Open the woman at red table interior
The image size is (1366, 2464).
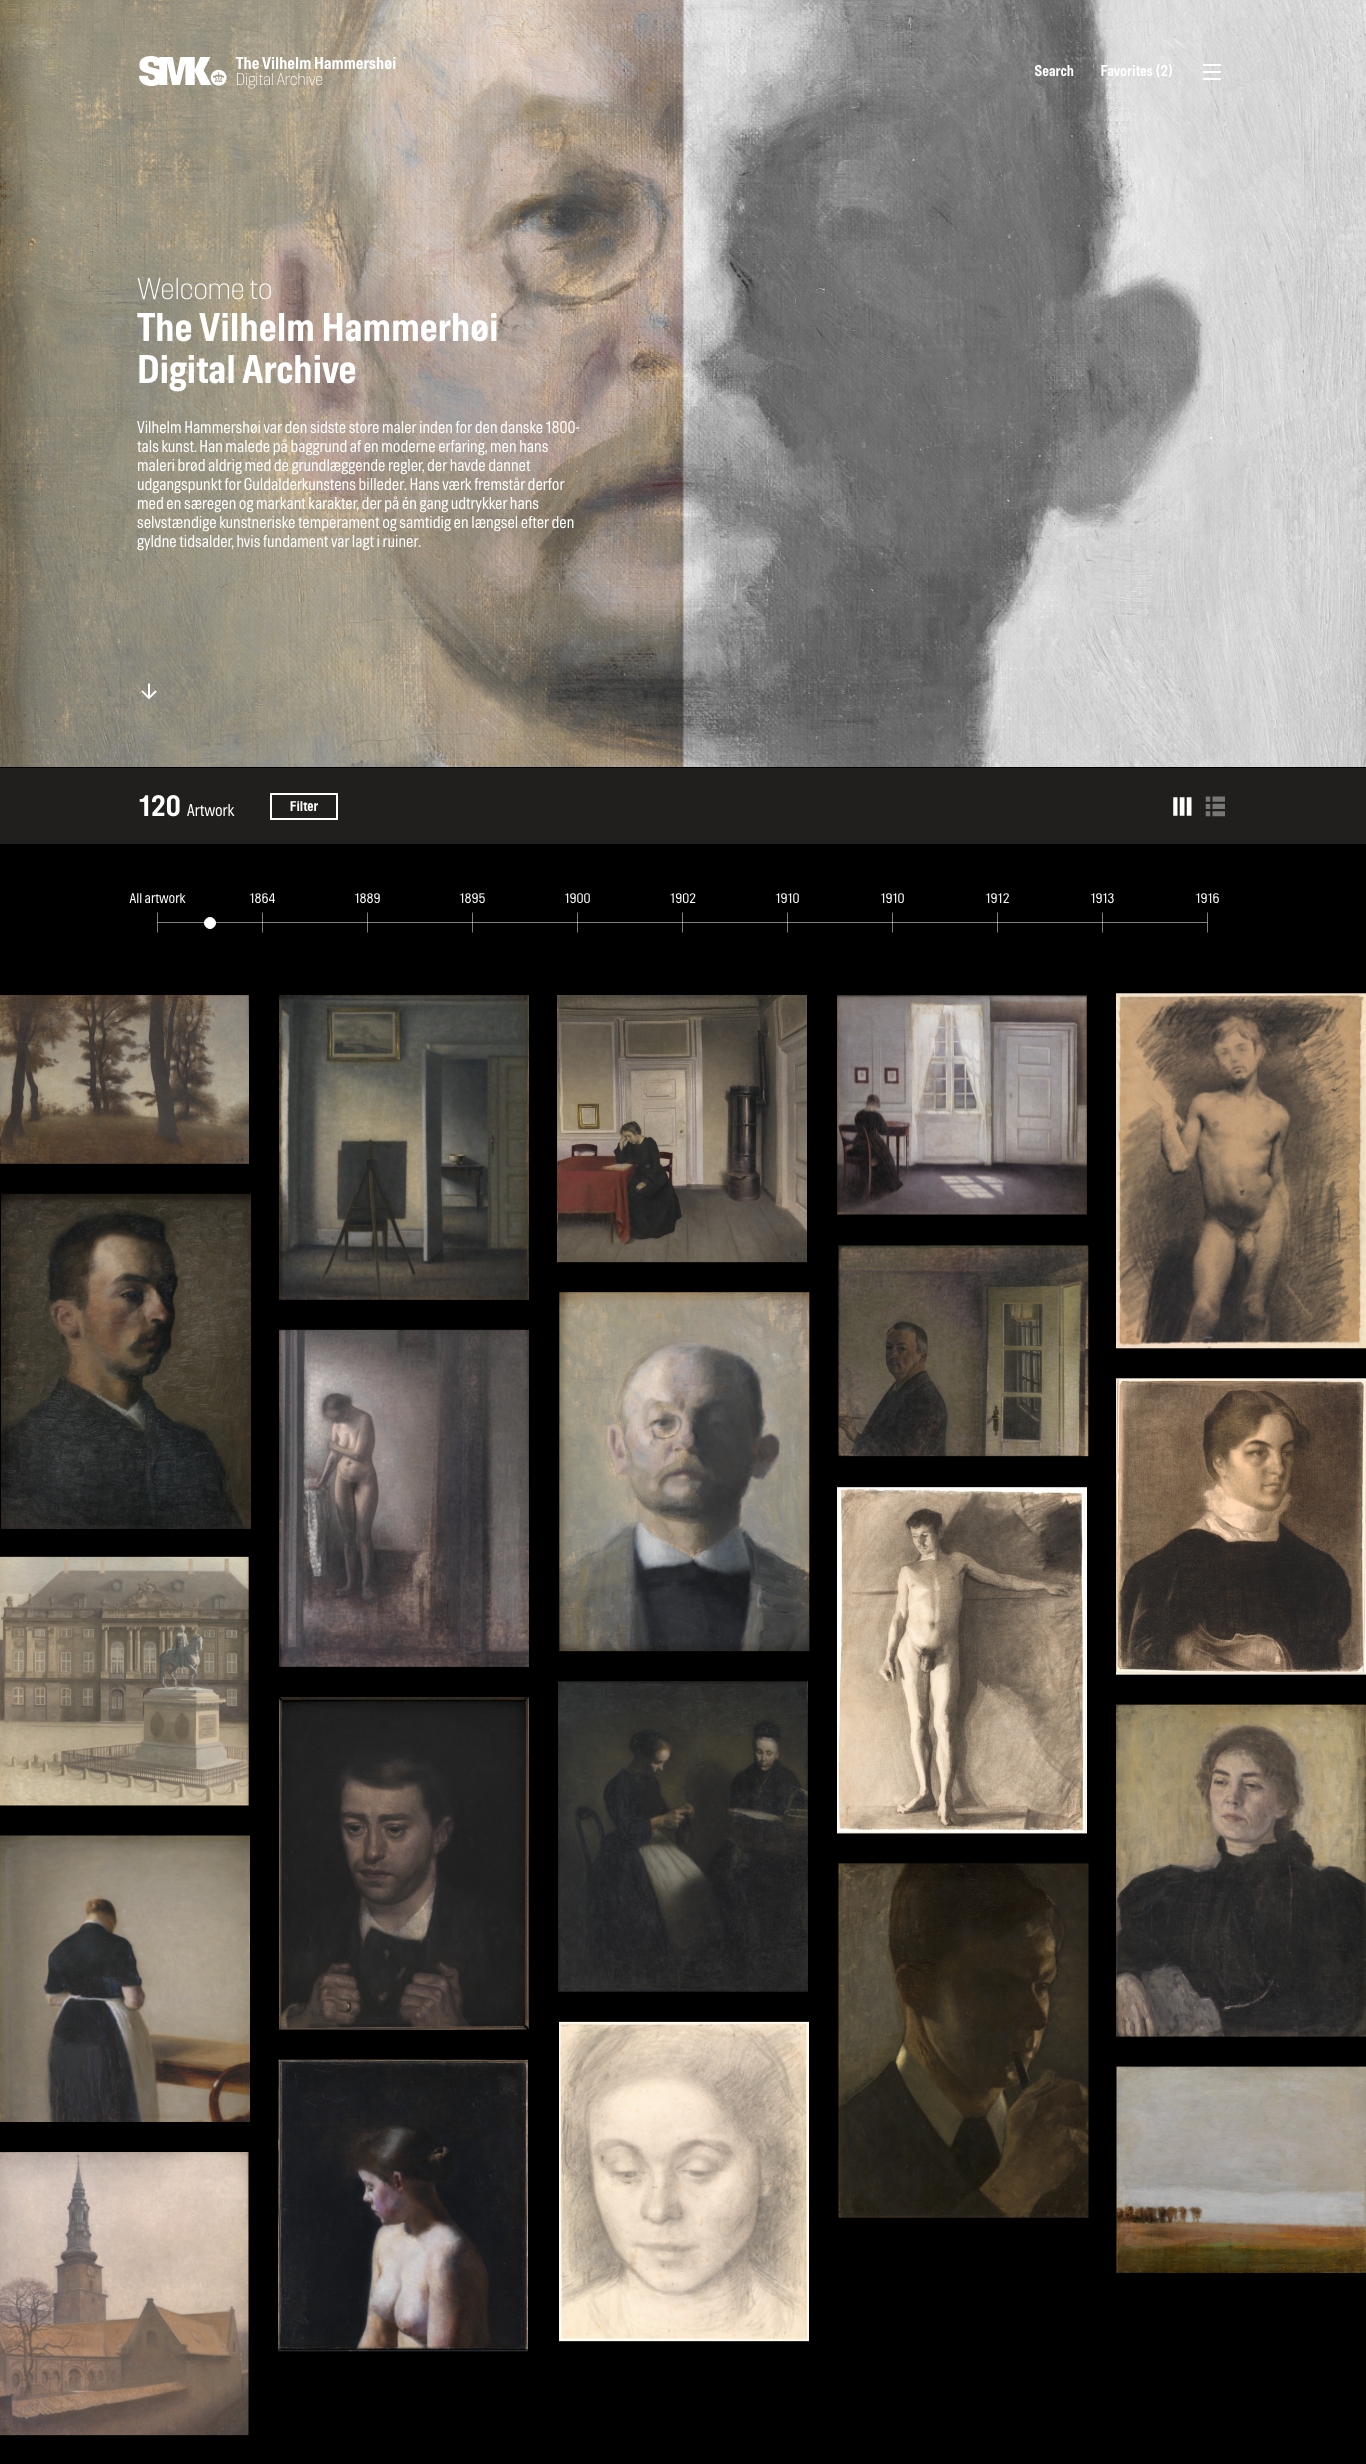pos(682,1128)
